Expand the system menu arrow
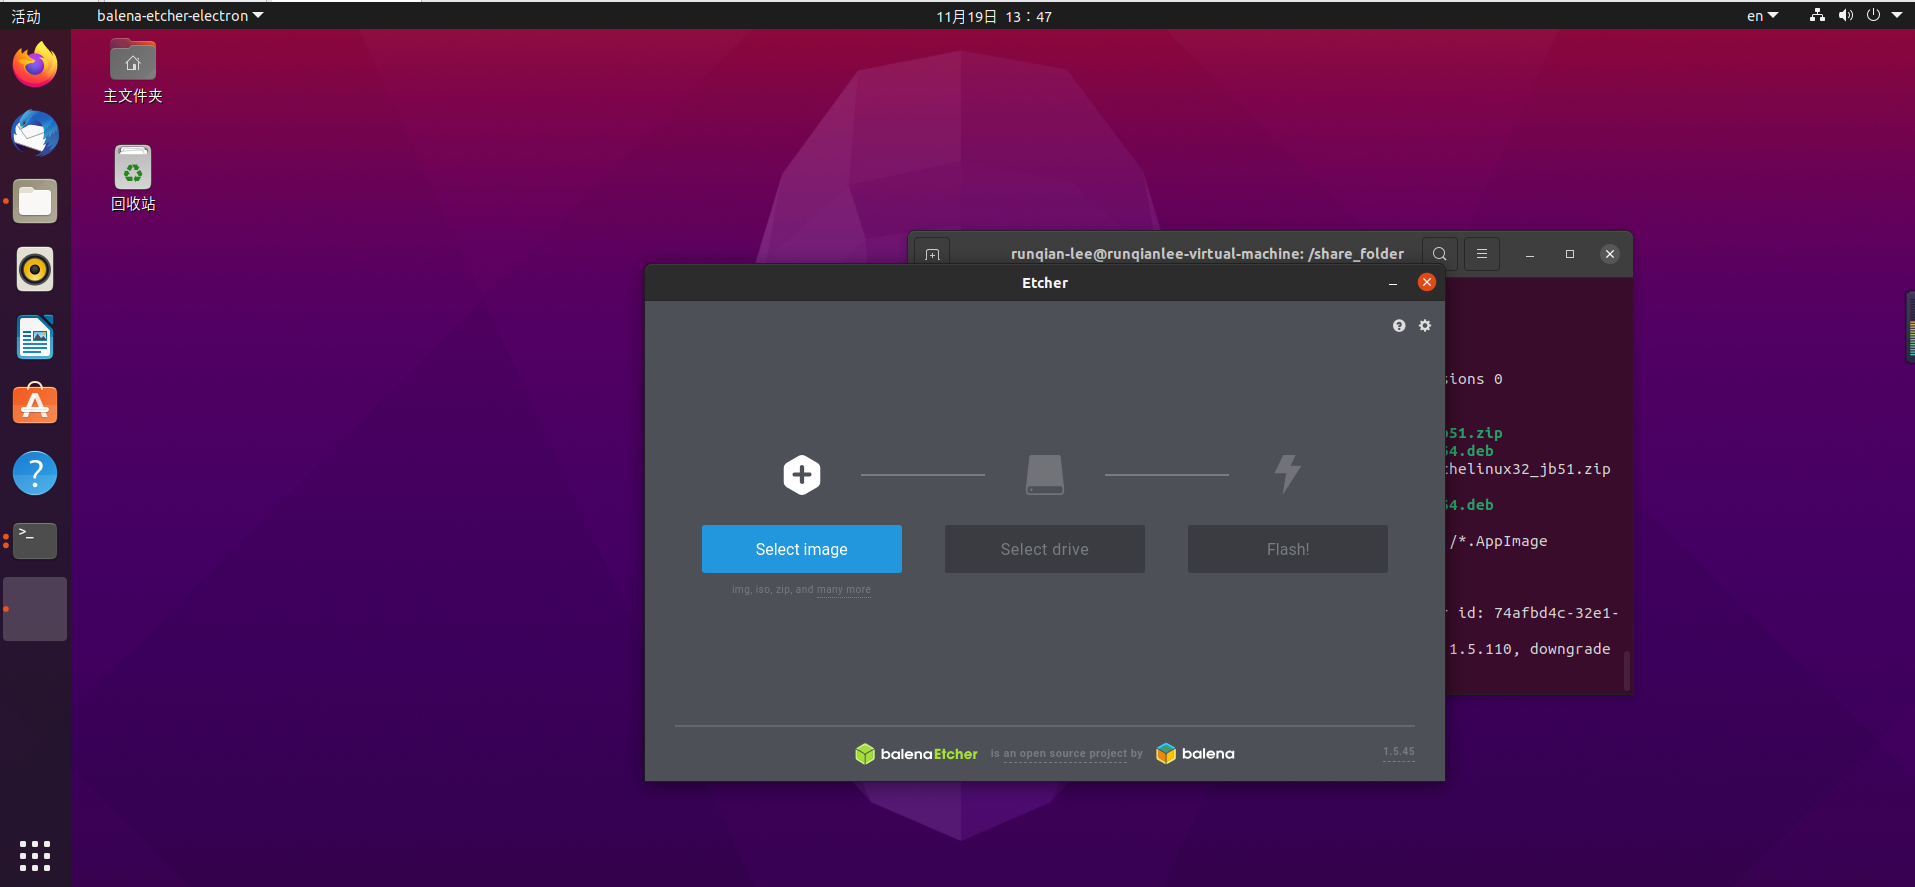Image resolution: width=1915 pixels, height=887 pixels. pyautogui.click(x=1897, y=15)
